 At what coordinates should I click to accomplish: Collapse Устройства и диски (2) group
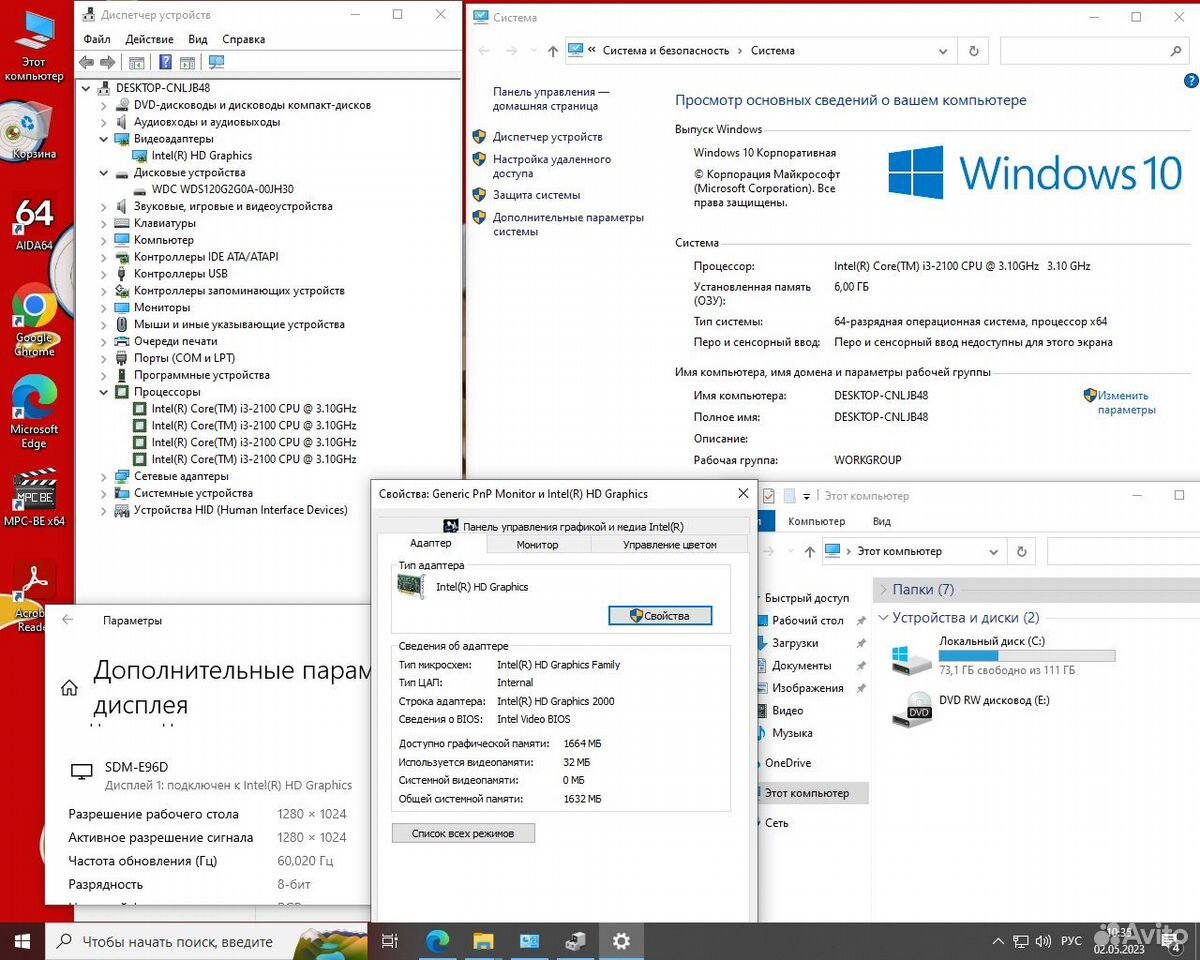pyautogui.click(x=882, y=618)
